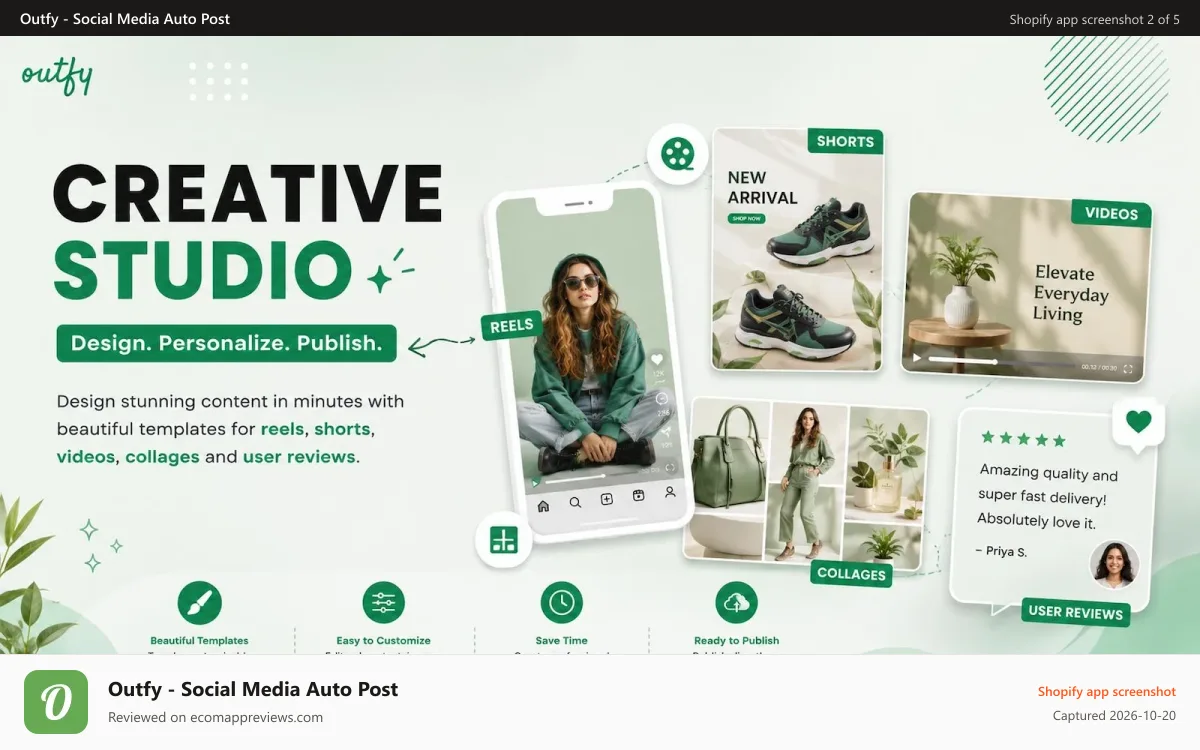Select the VIDEOS label badge
Viewport: 1200px width, 750px height.
[x=1111, y=213]
